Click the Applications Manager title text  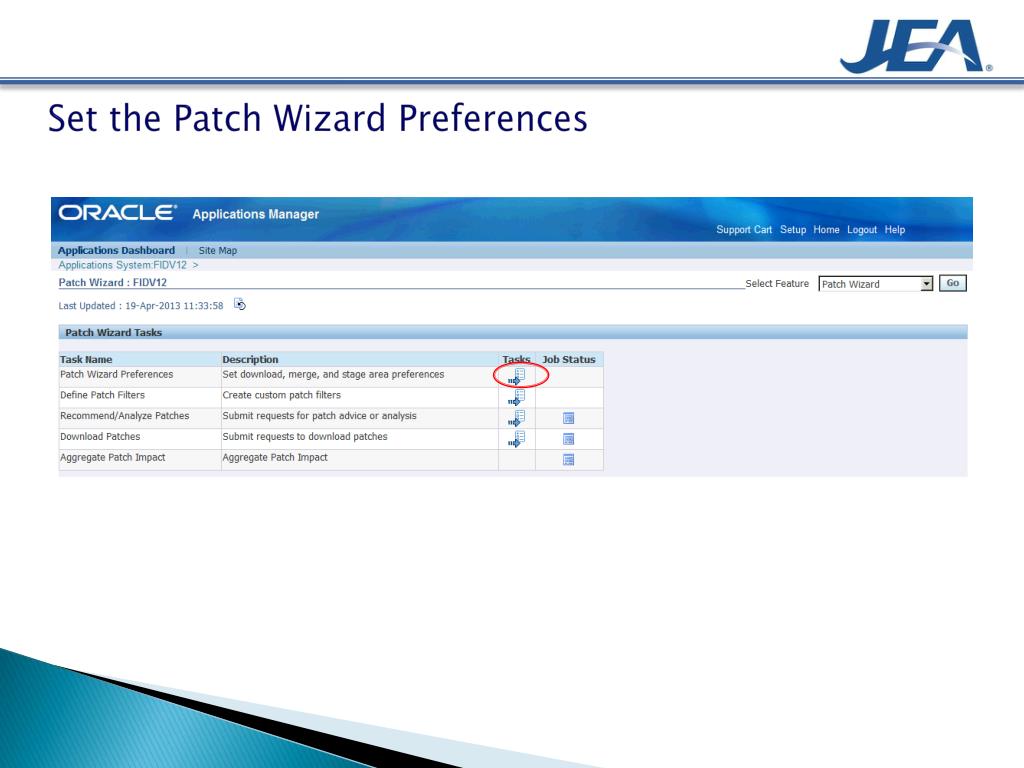[255, 214]
